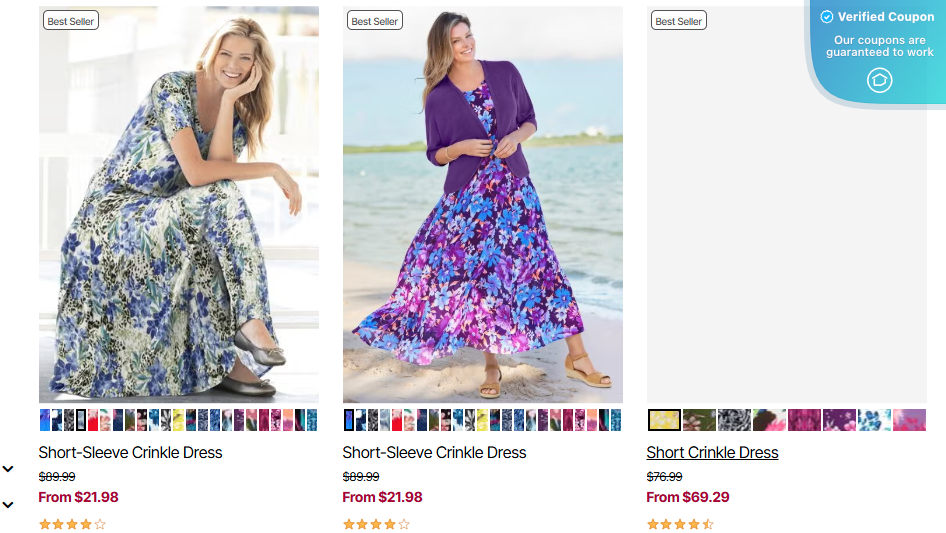Select the last pink swatch for Short Crinkle Dress

(909, 420)
